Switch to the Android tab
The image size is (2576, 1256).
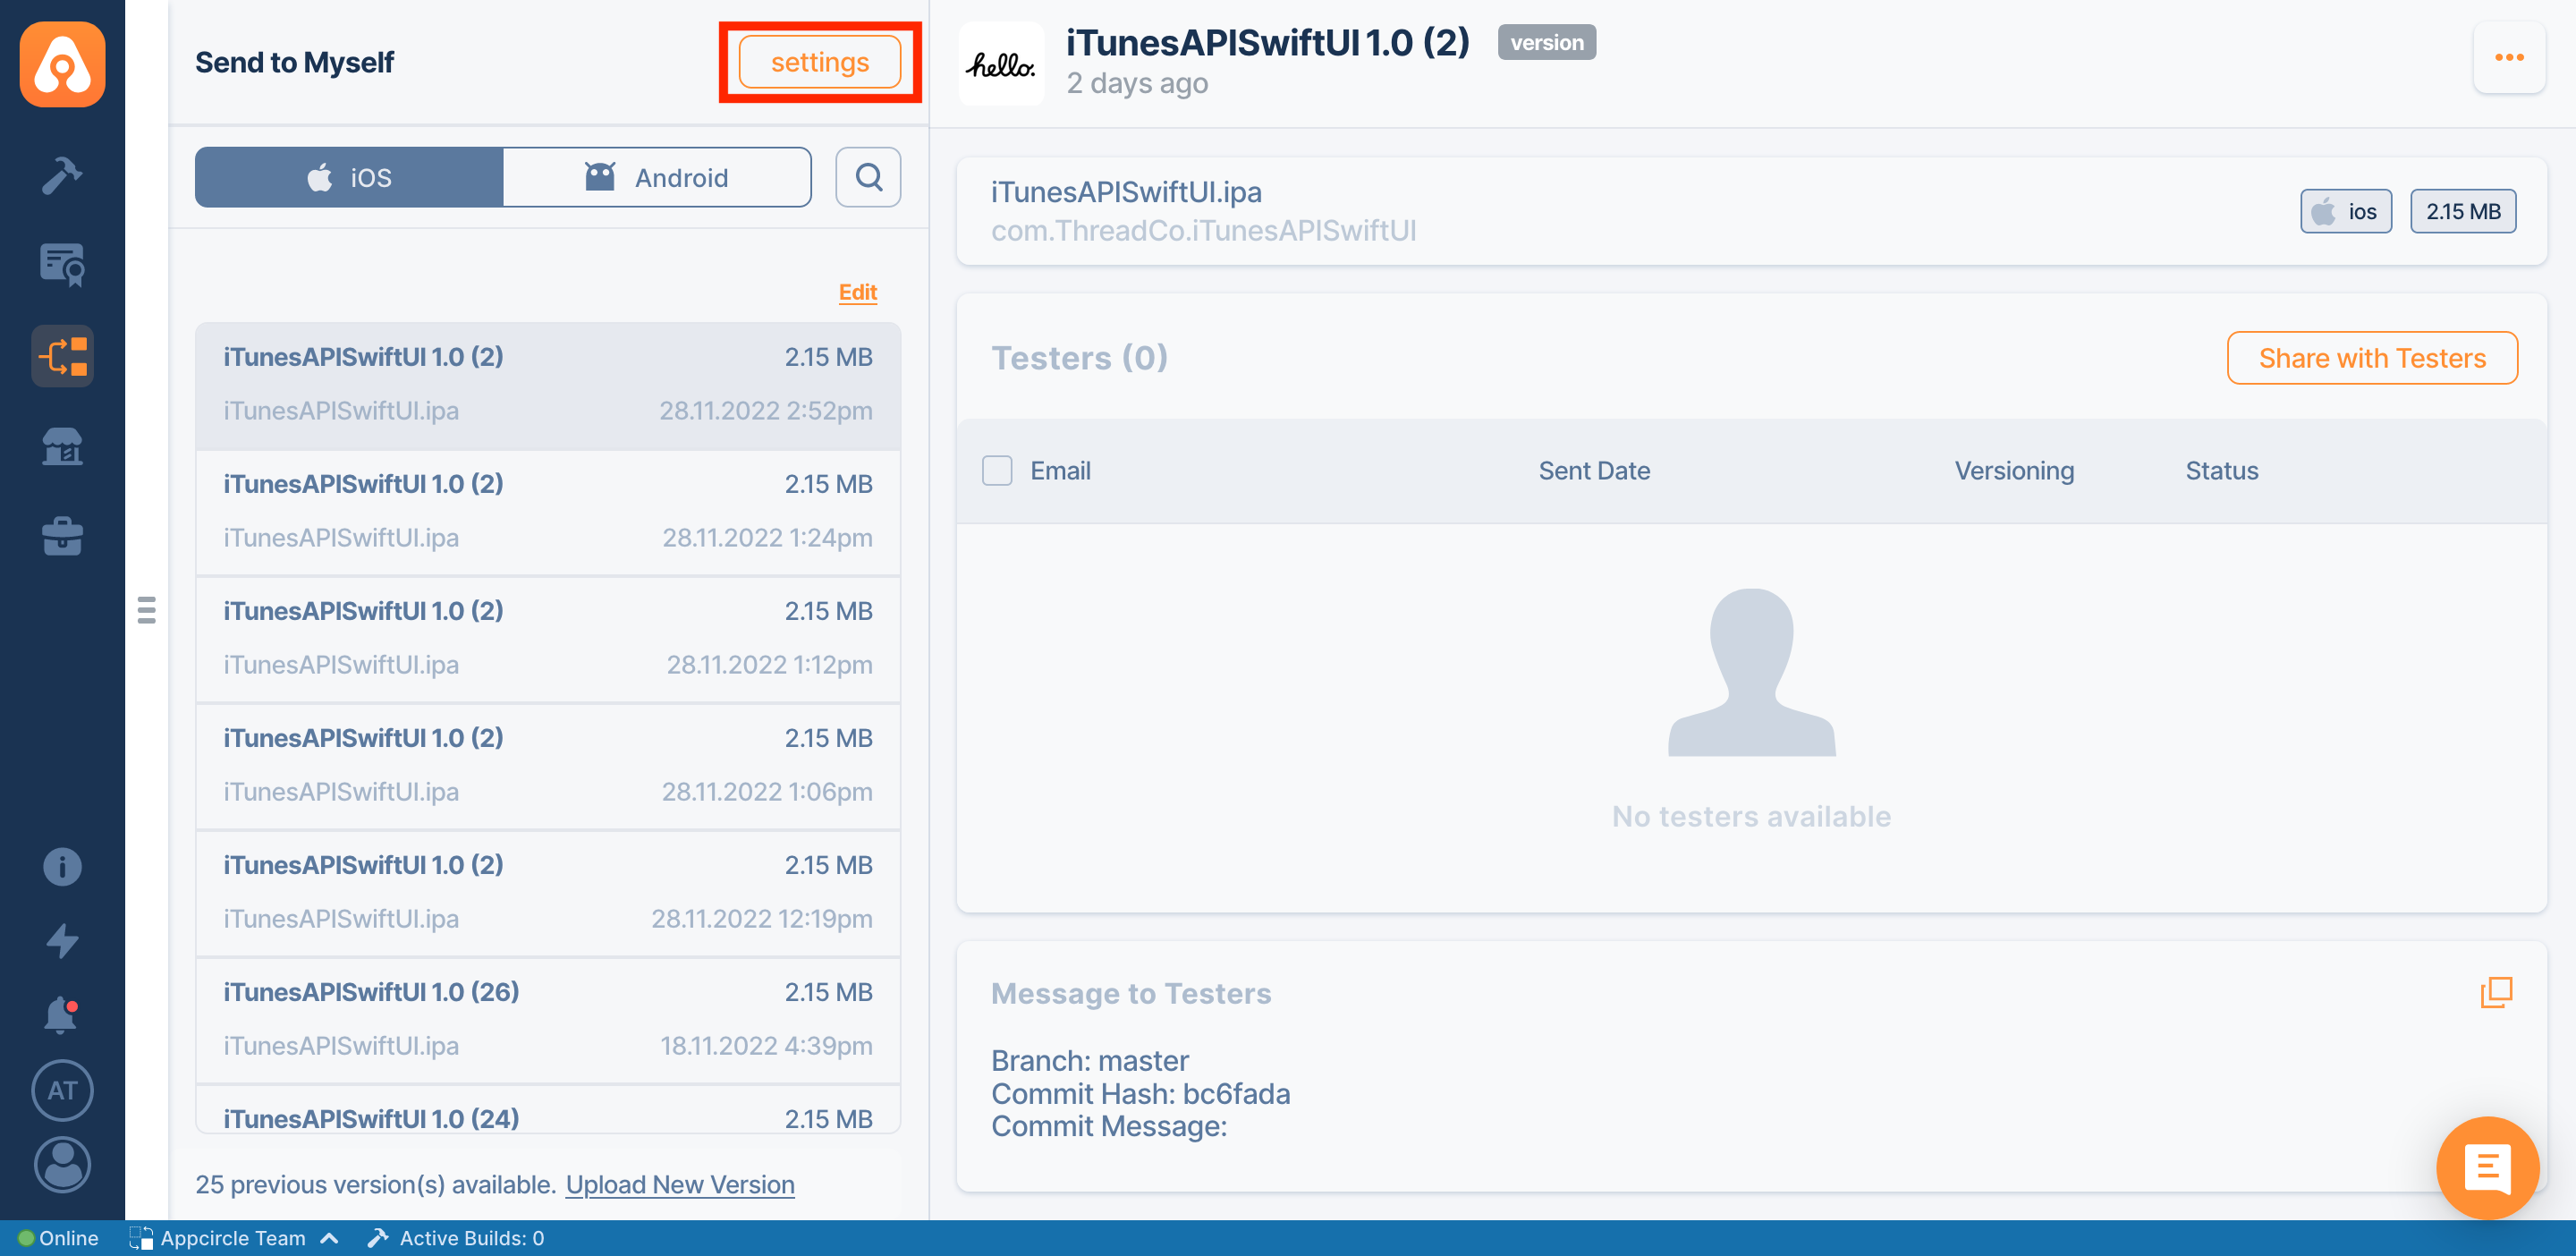[657, 177]
